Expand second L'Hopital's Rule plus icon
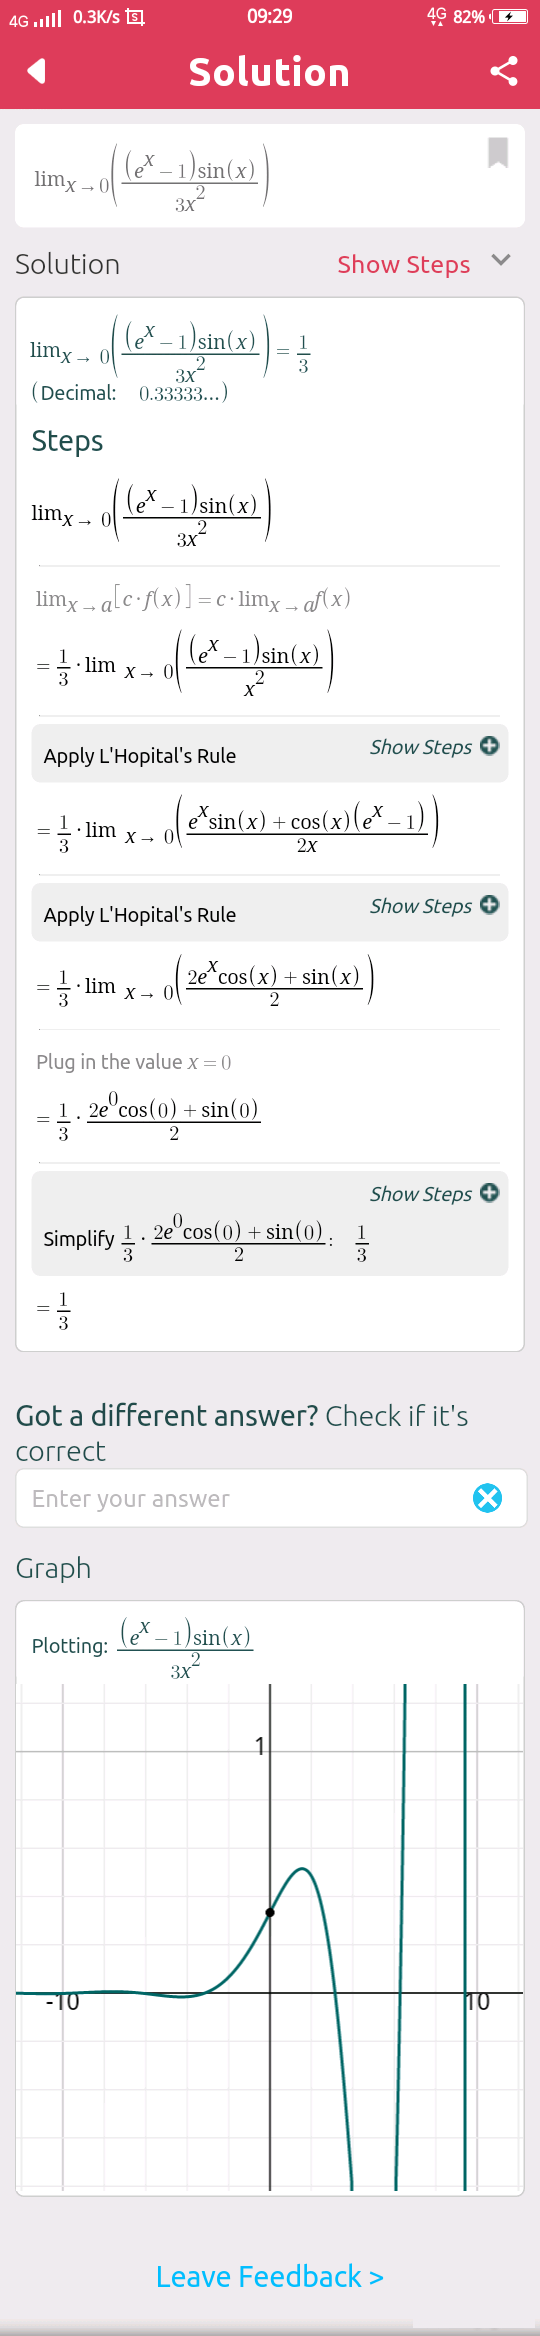 [489, 905]
